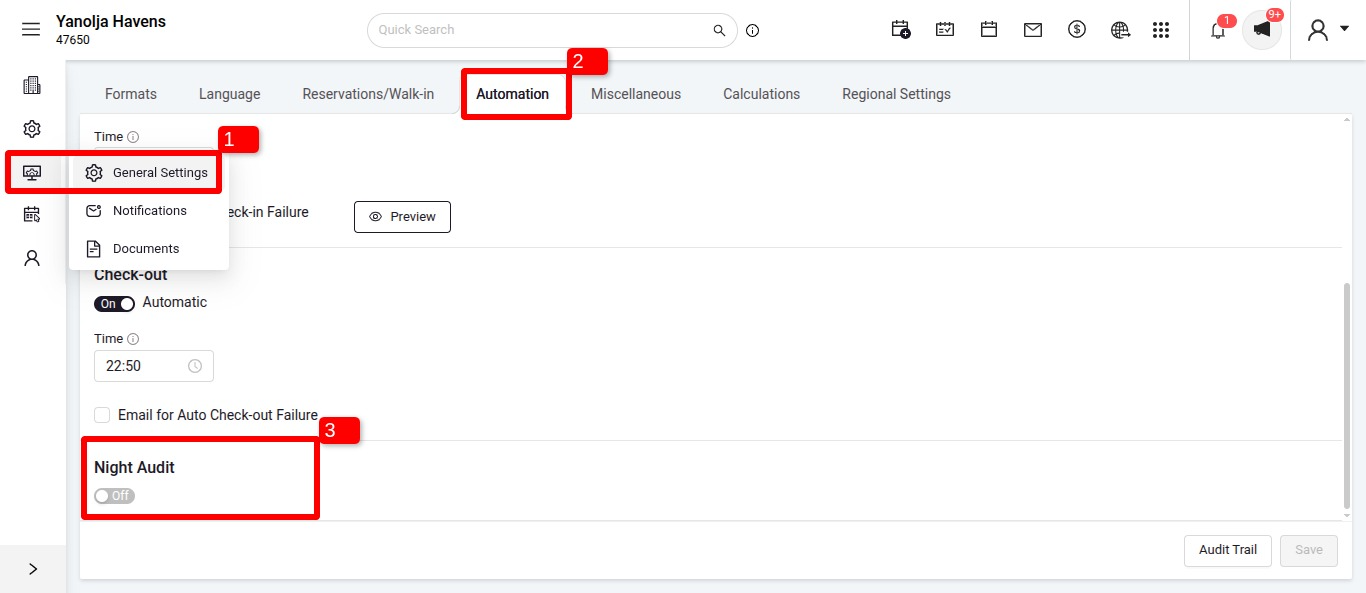
Task: Open the clock picker in time field
Action: pyautogui.click(x=195, y=366)
